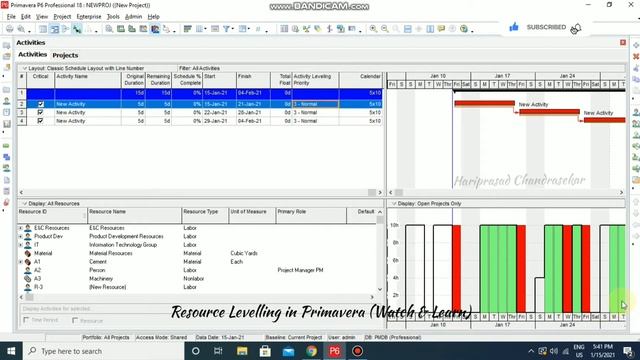
Task: Click Activity Leveling Priority cell in row 2
Action: [x=315, y=104]
